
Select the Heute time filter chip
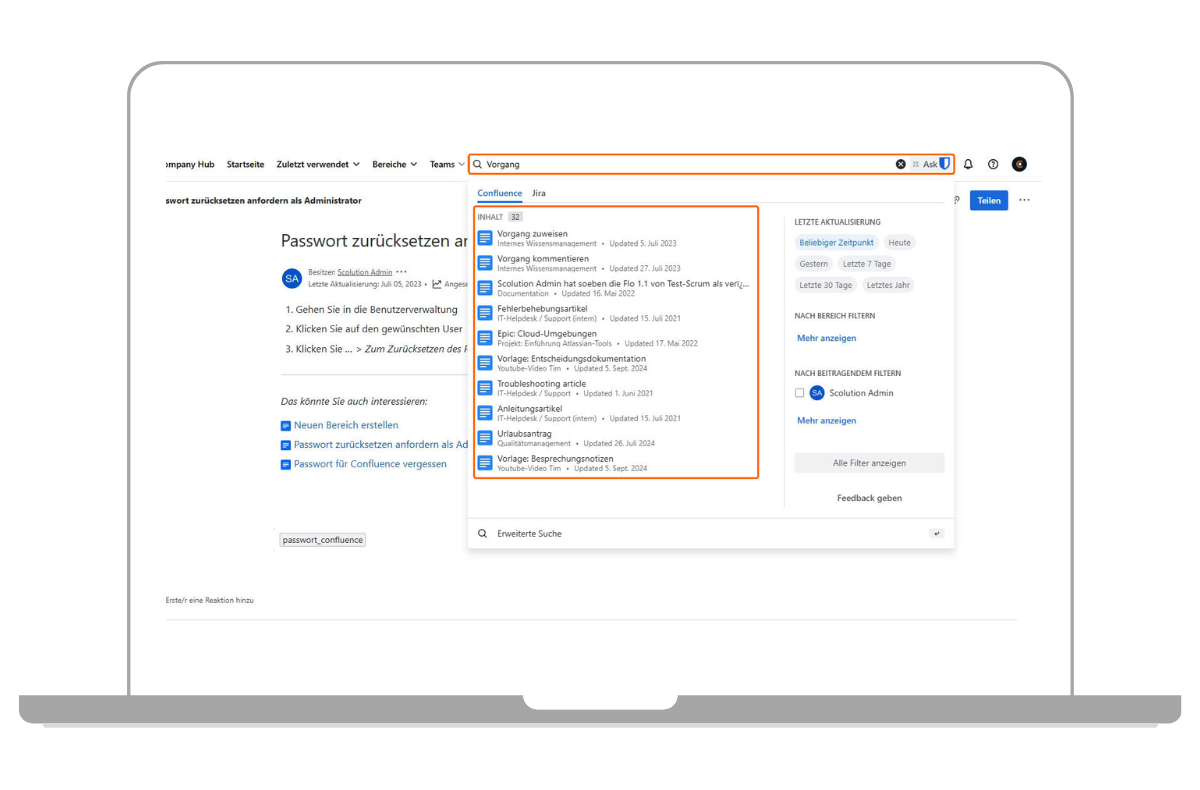point(899,243)
